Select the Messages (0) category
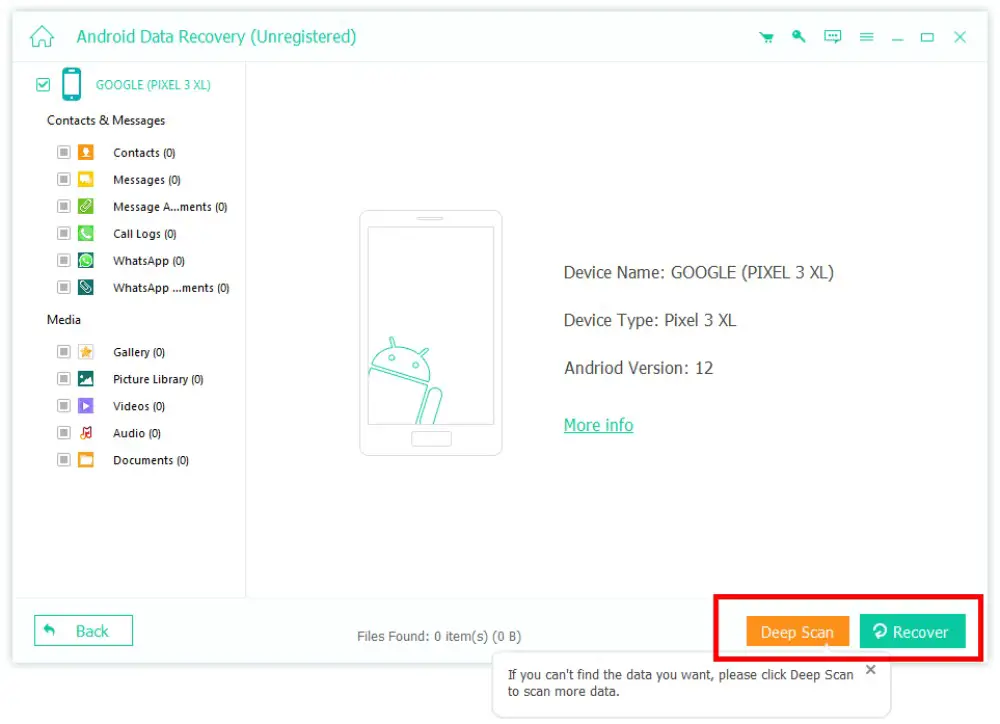 pyautogui.click(x=147, y=180)
